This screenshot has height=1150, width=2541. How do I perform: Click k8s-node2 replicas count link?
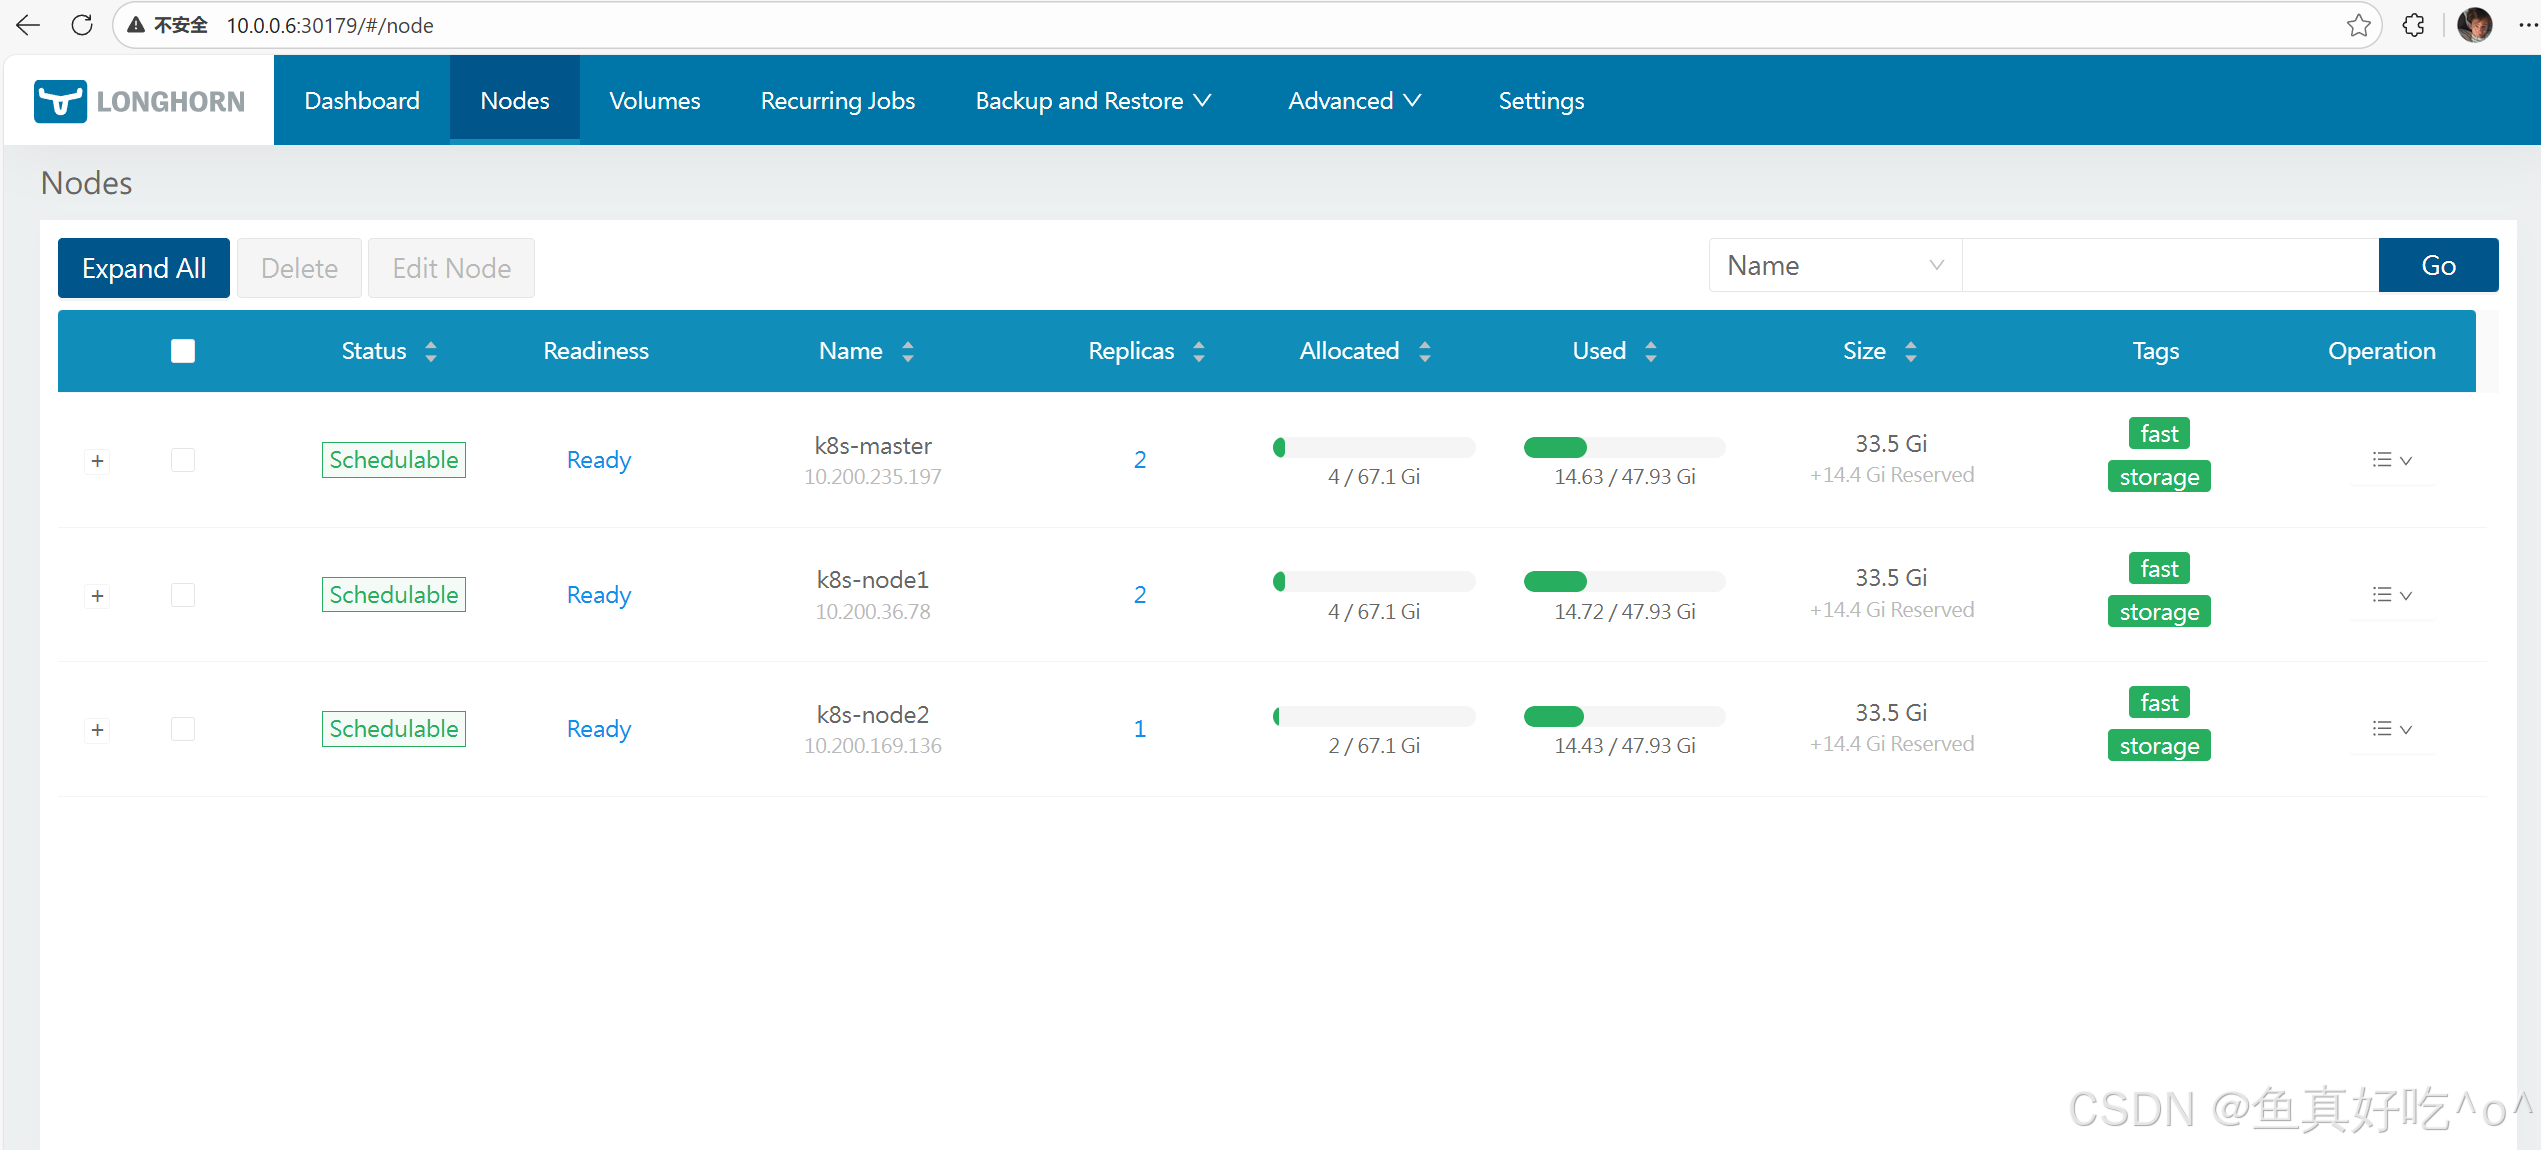pyautogui.click(x=1139, y=729)
